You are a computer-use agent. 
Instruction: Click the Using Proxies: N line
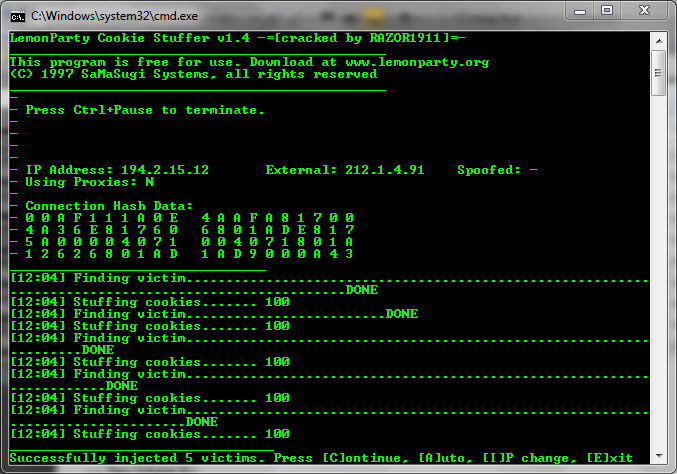[x=89, y=182]
